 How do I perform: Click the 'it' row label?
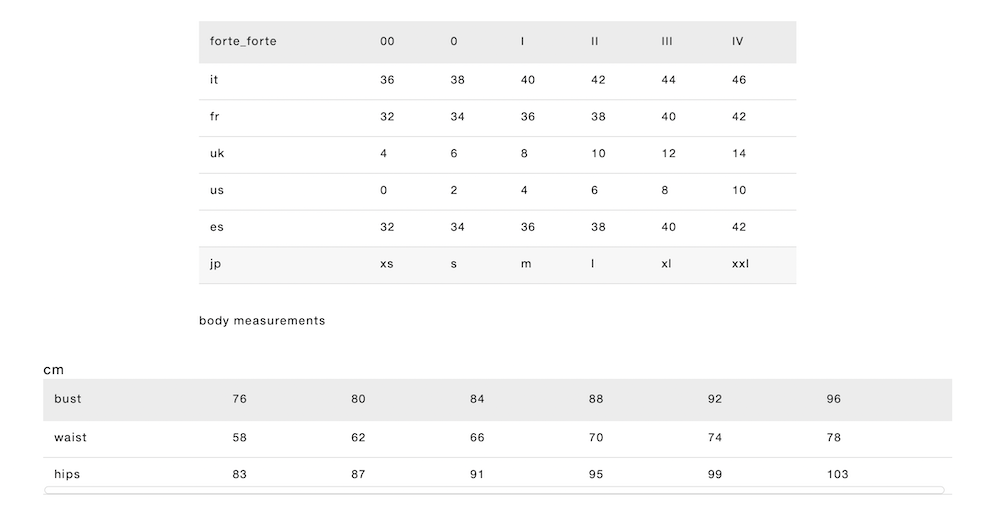tap(214, 80)
